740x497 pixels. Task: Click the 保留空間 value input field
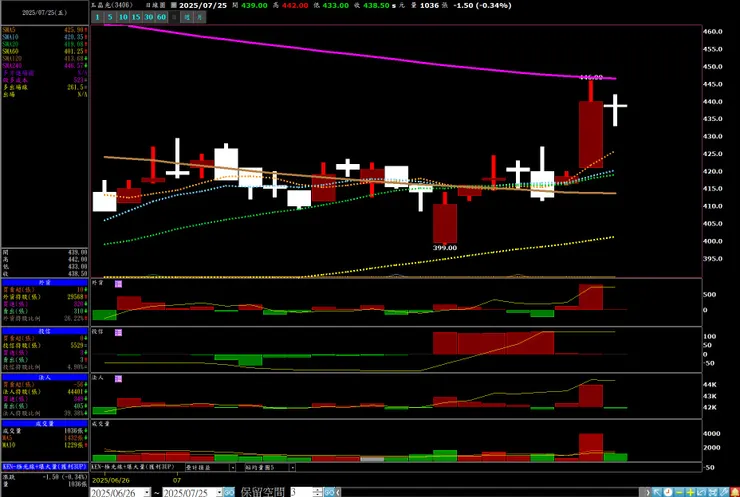click(301, 492)
